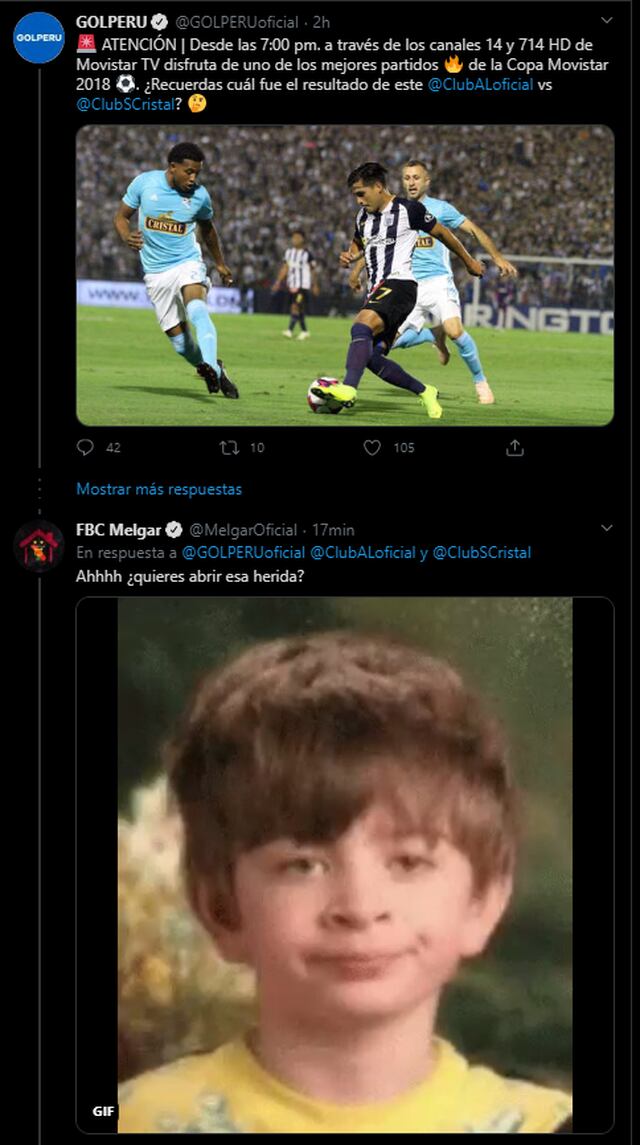Open the FBC Melgar profile avatar

point(39,547)
